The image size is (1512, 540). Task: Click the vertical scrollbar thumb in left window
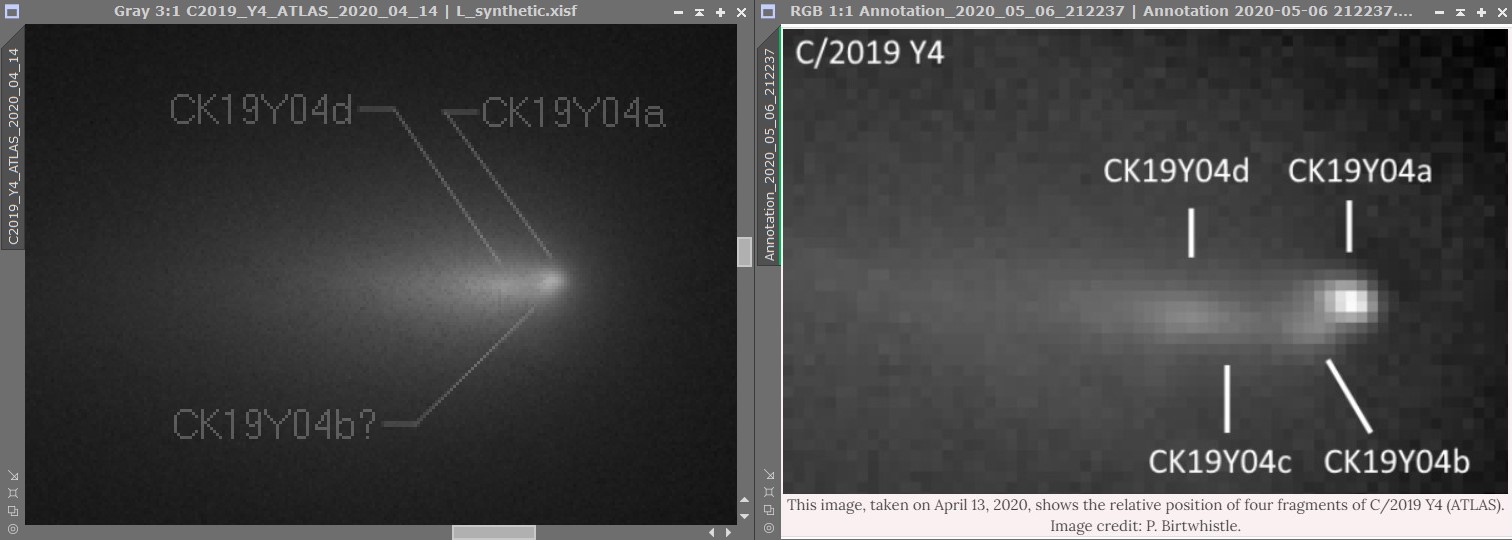(x=744, y=252)
